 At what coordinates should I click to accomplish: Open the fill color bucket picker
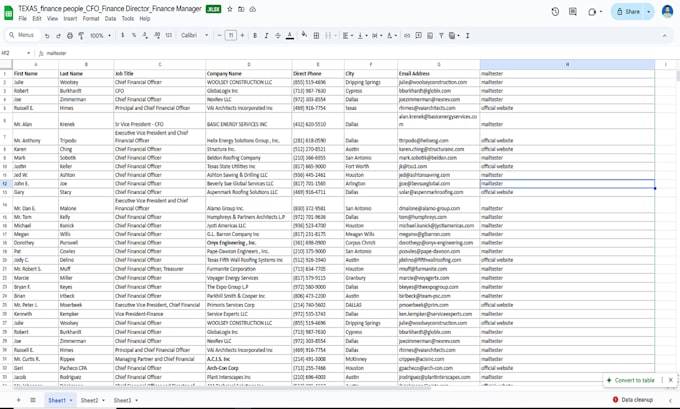304,35
